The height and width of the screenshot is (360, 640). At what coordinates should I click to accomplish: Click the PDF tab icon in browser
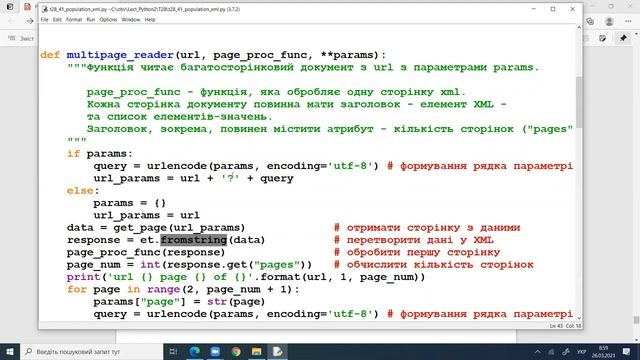pyautogui.click(x=27, y=7)
